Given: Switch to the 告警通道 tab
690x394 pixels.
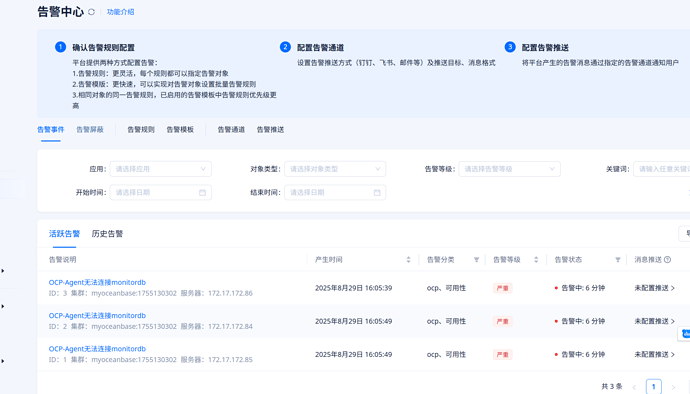Looking at the screenshot, I should tap(231, 129).
